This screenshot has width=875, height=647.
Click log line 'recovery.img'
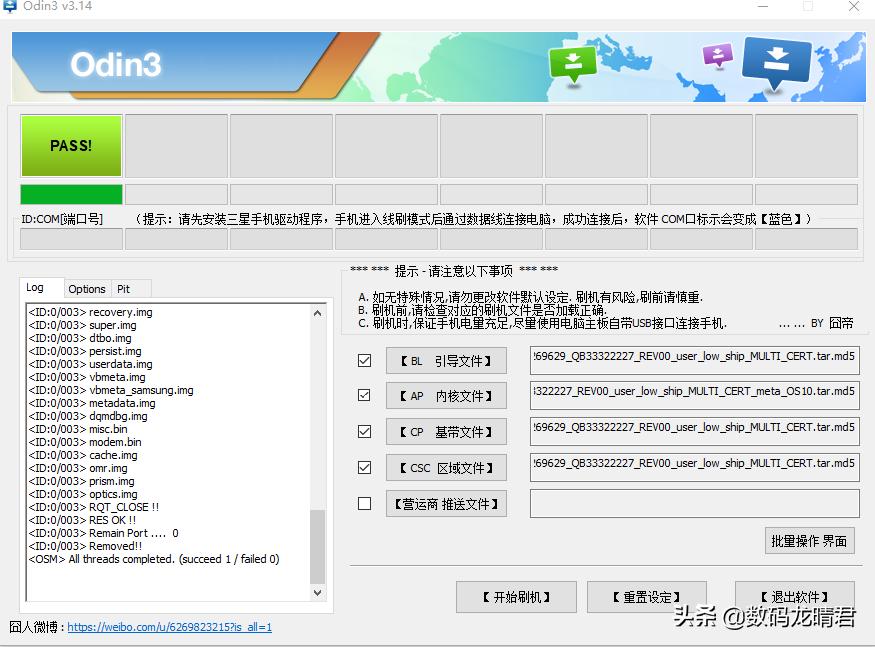coord(90,312)
